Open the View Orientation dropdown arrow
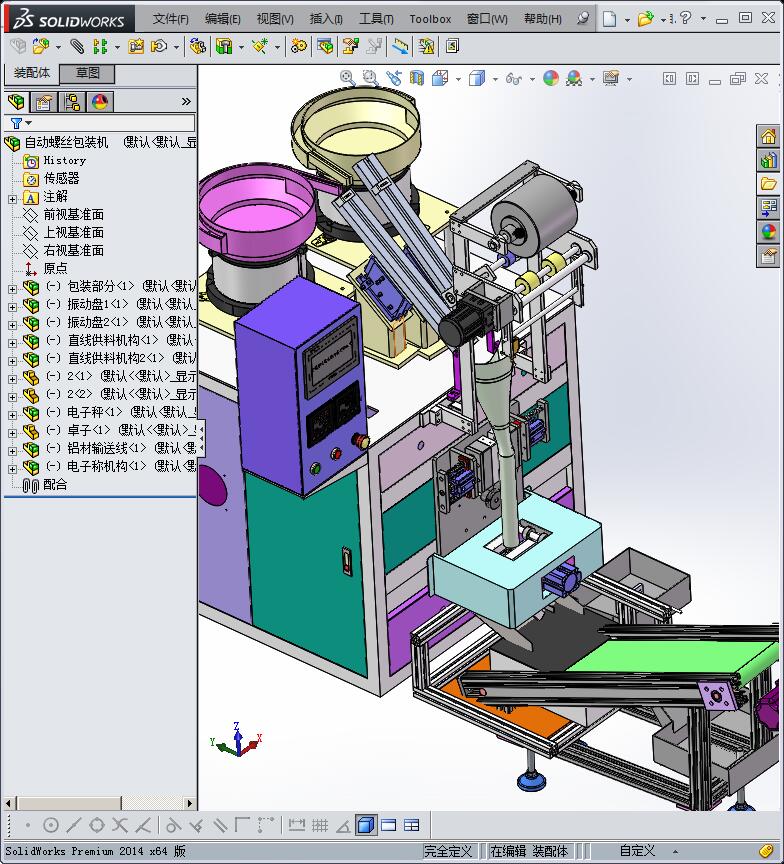Screen dimensions: 784x864 pyautogui.click(x=458, y=79)
